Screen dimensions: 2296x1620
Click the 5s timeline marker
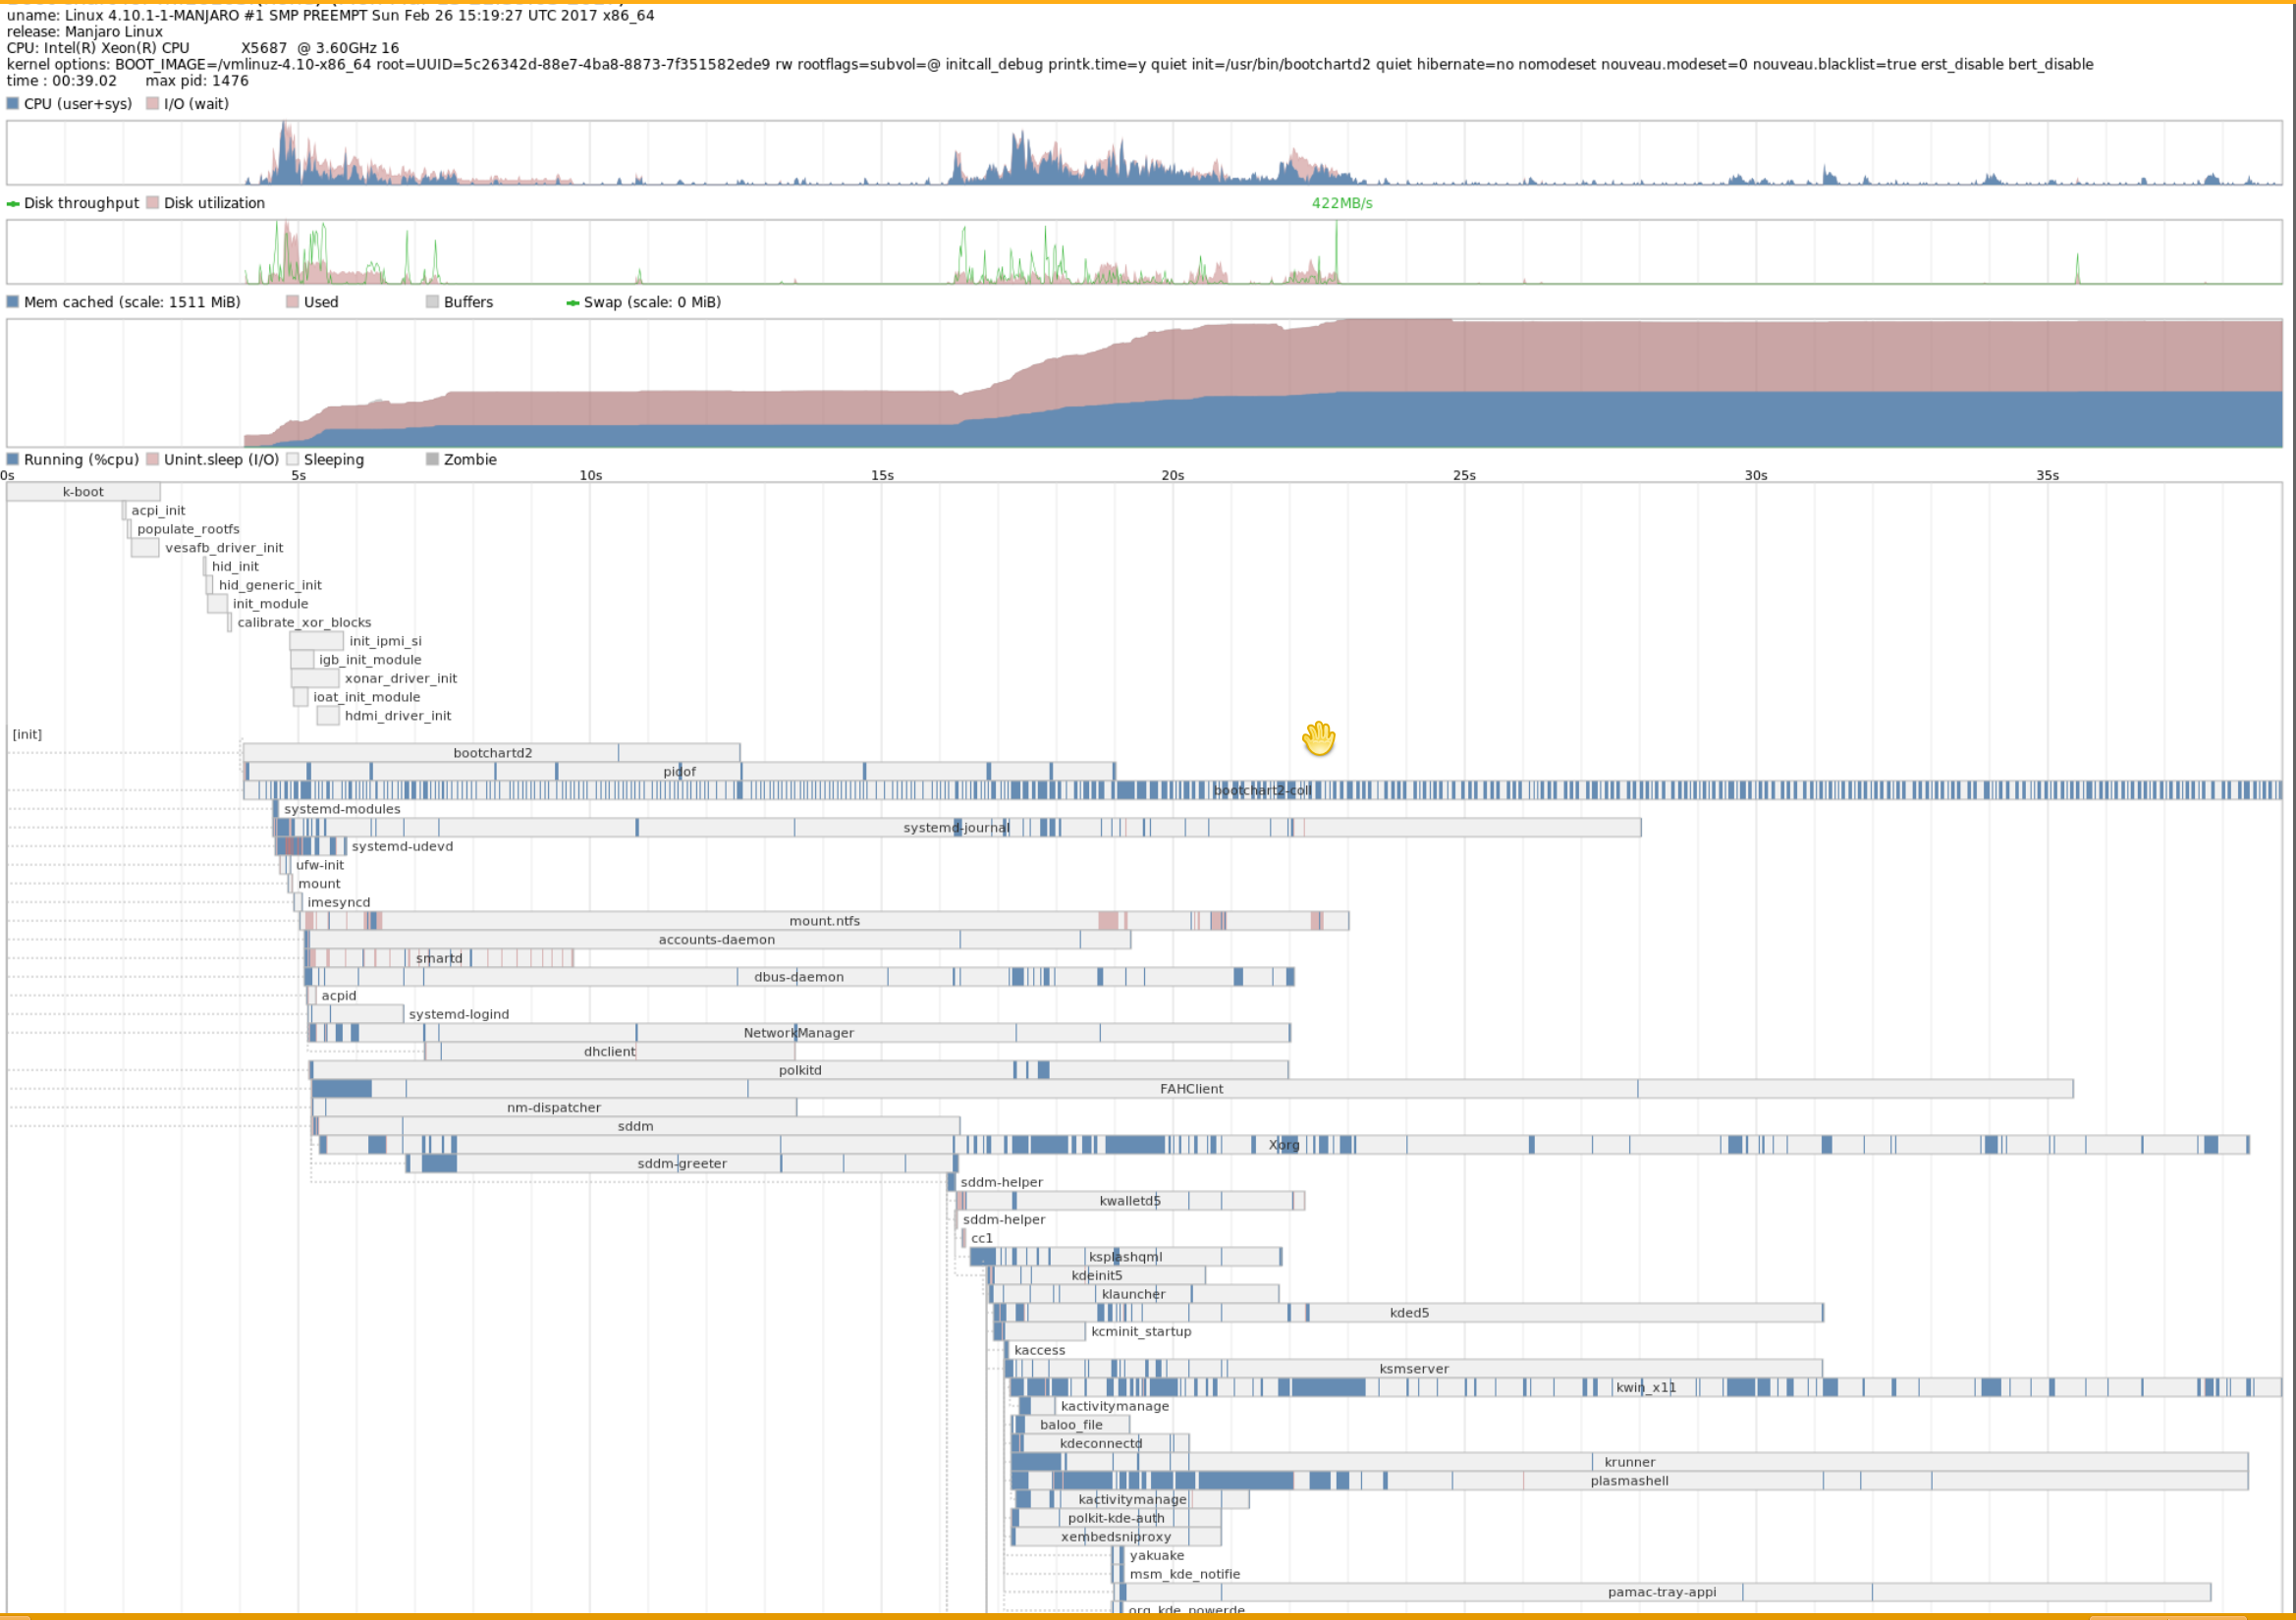click(299, 475)
